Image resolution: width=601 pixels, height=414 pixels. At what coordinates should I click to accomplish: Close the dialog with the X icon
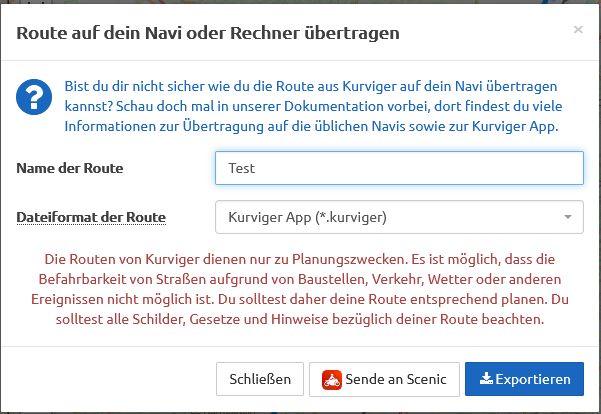coord(578,30)
